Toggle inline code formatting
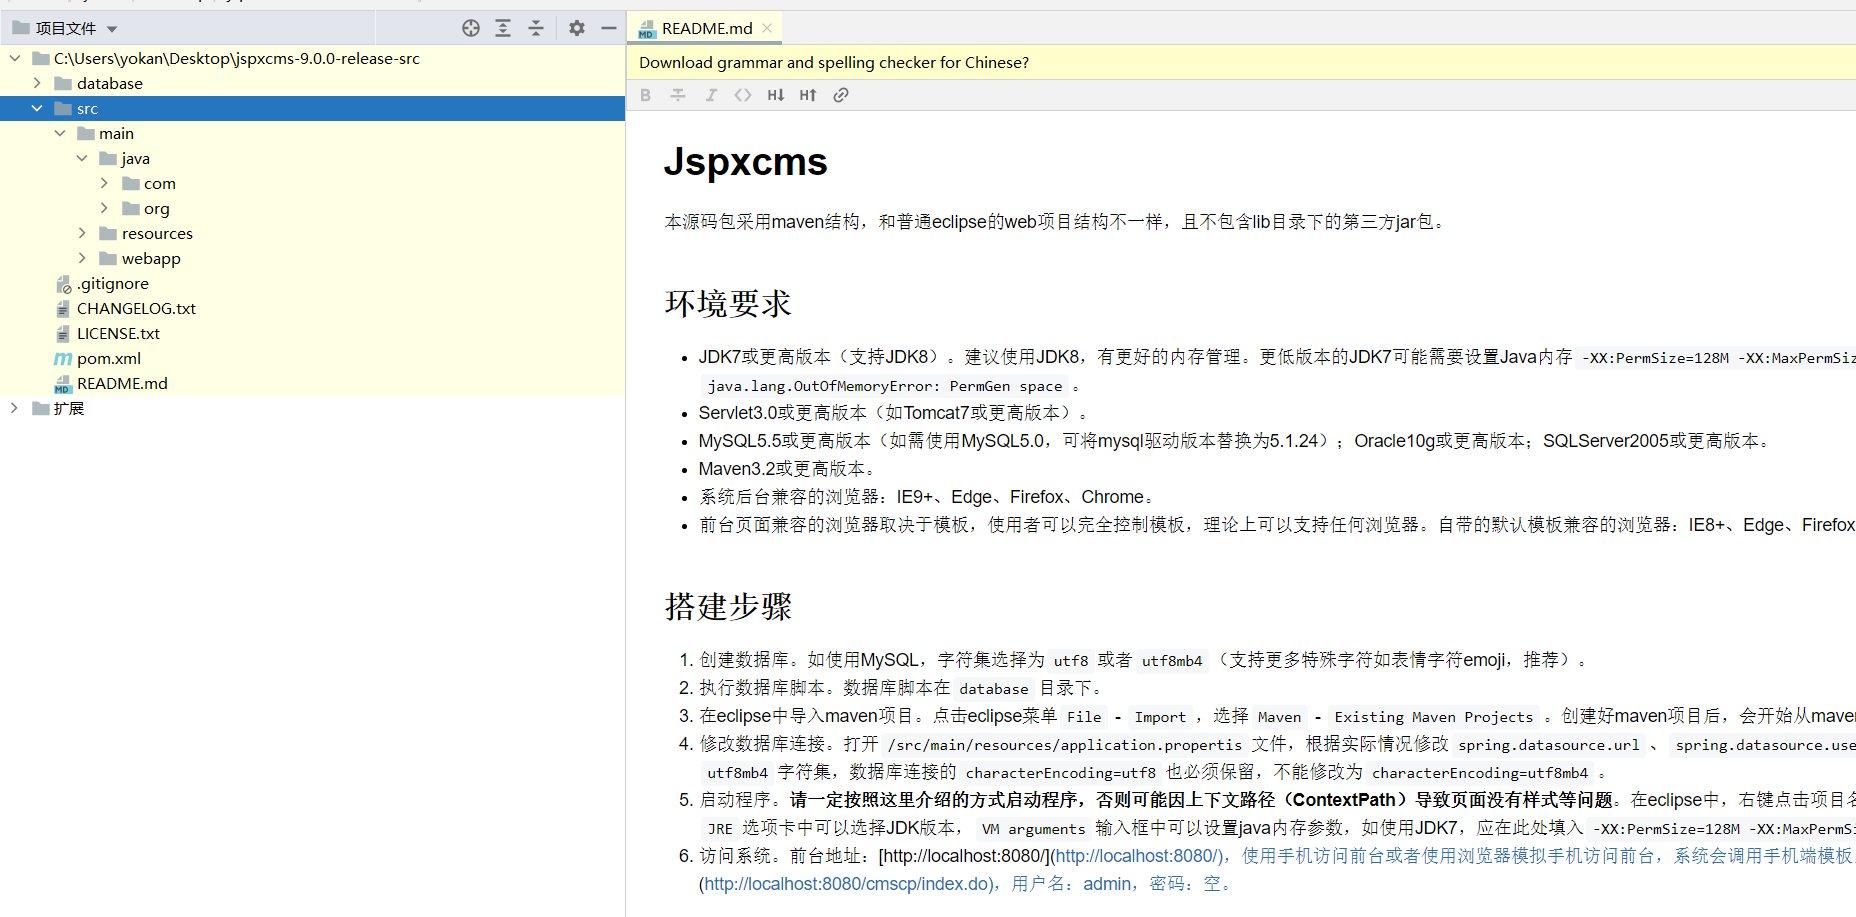 click(x=743, y=95)
